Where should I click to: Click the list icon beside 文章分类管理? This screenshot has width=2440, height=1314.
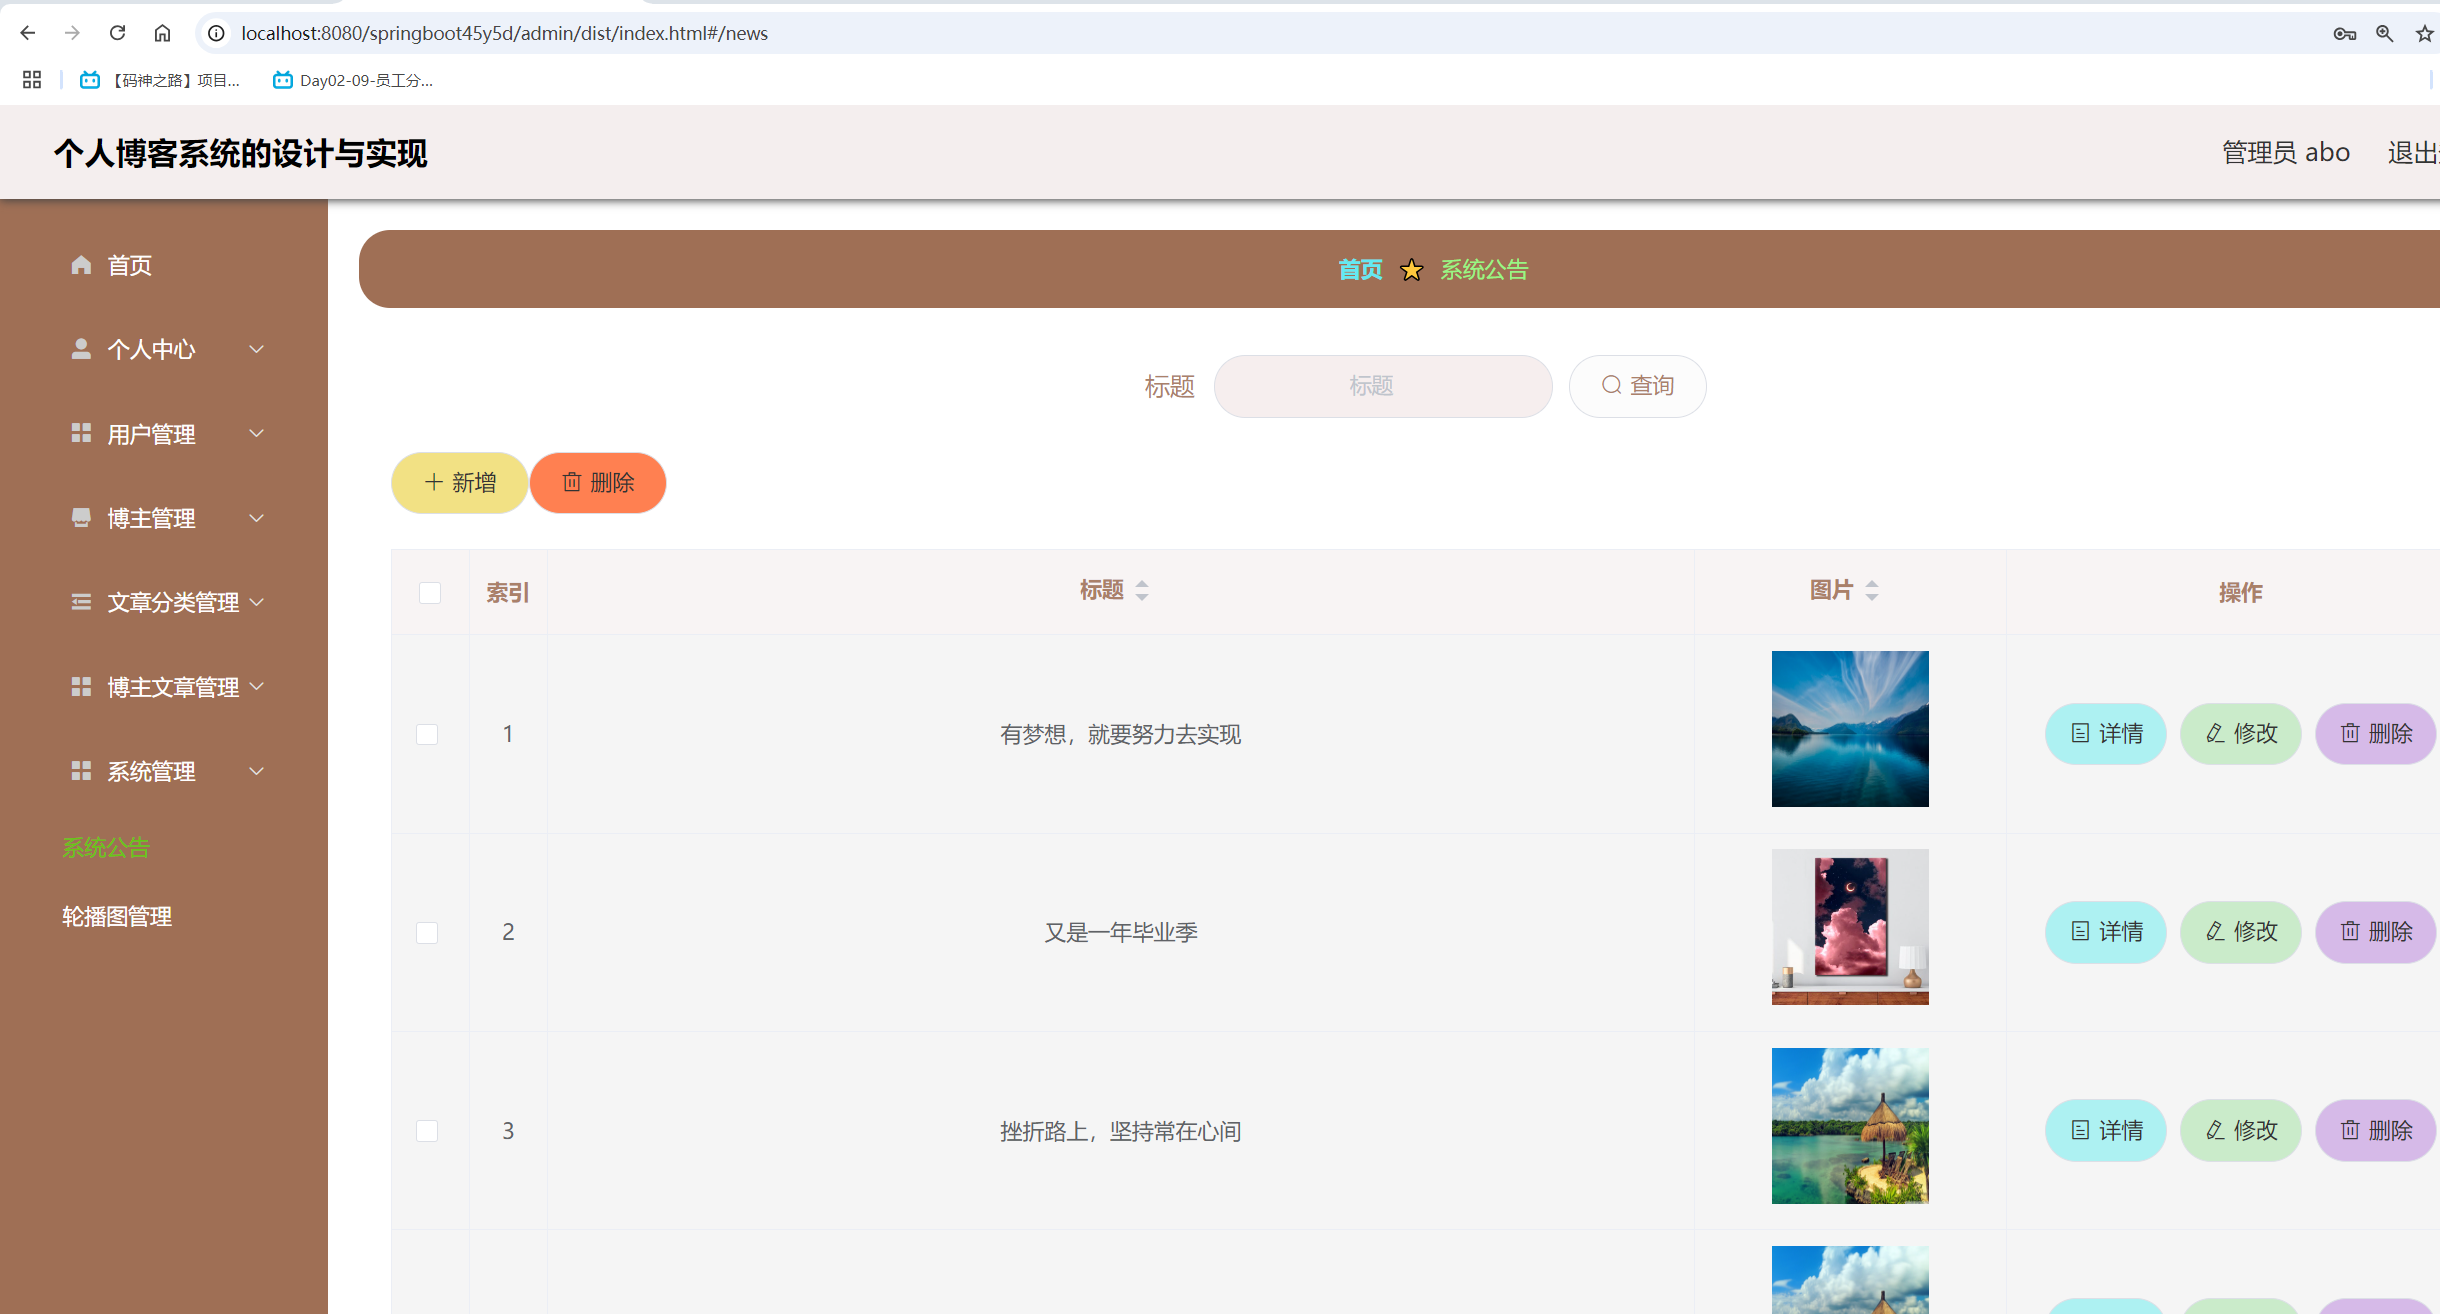tap(81, 601)
